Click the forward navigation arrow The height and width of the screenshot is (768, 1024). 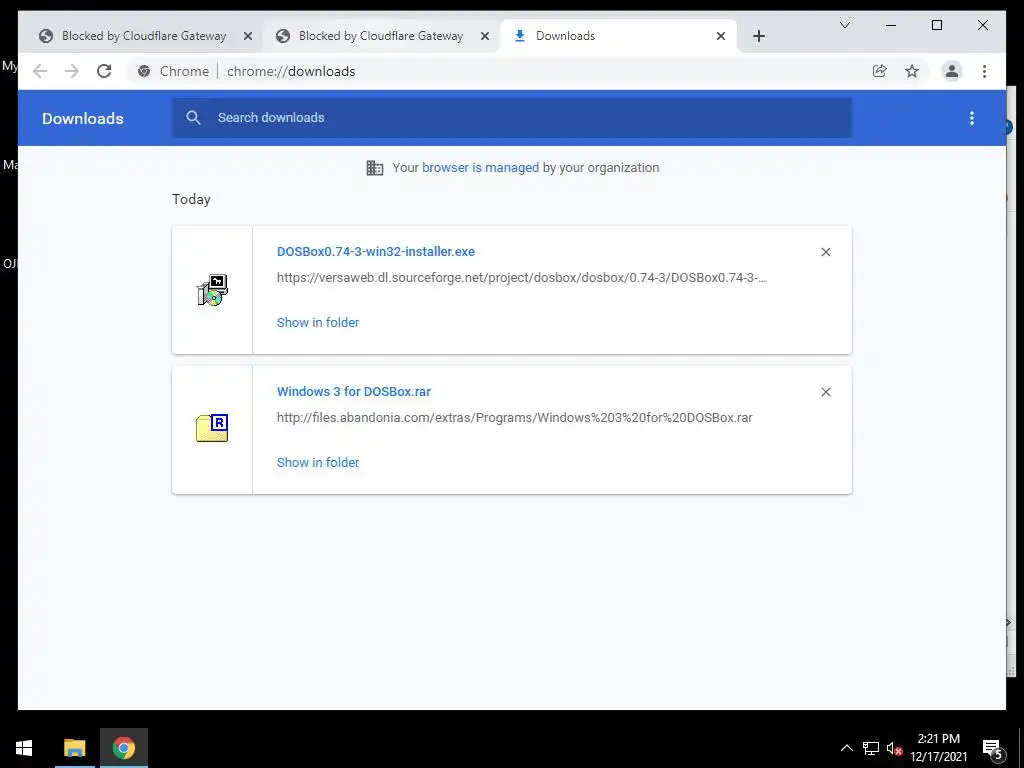[x=72, y=71]
